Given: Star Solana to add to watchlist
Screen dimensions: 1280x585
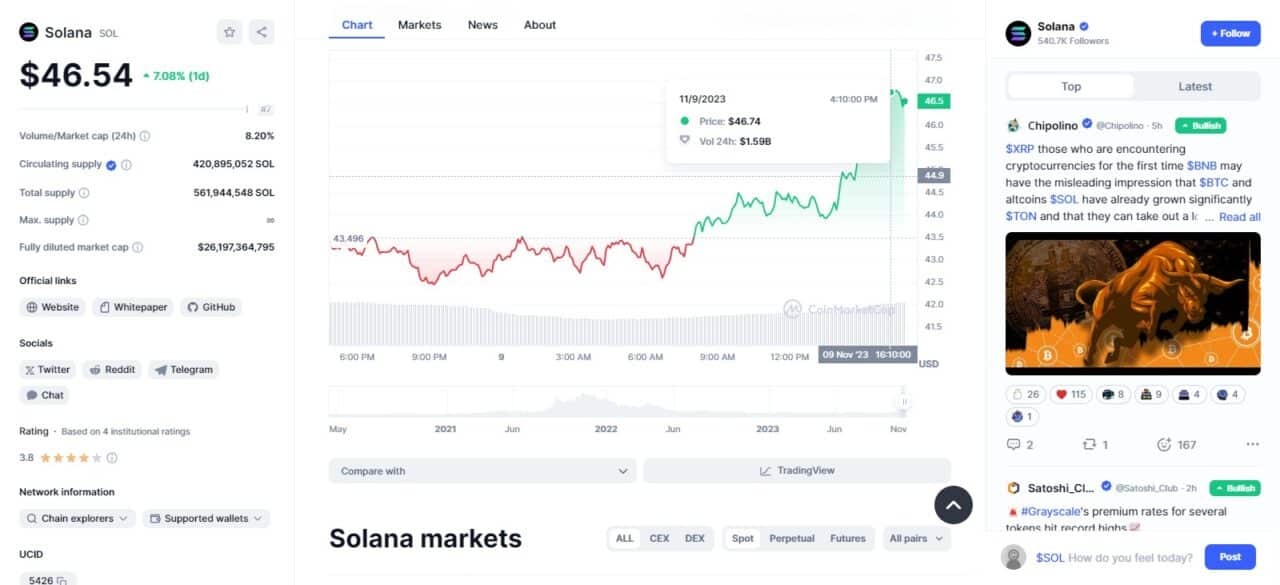Looking at the screenshot, I should [230, 32].
